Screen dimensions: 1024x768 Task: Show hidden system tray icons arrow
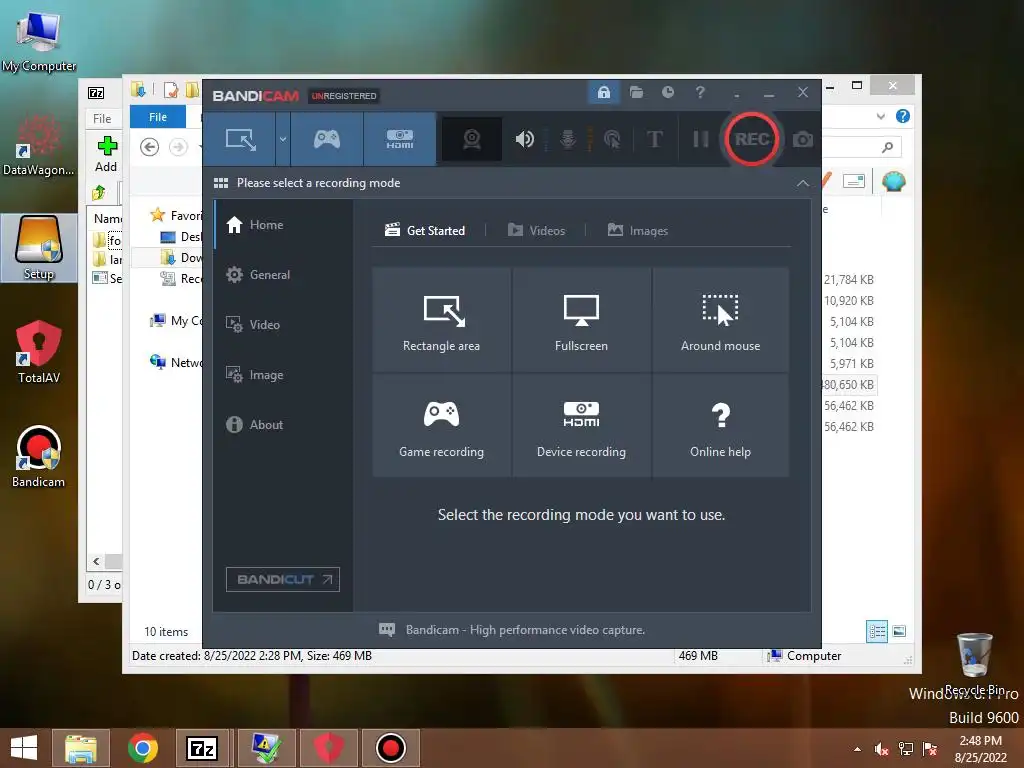[x=857, y=749]
